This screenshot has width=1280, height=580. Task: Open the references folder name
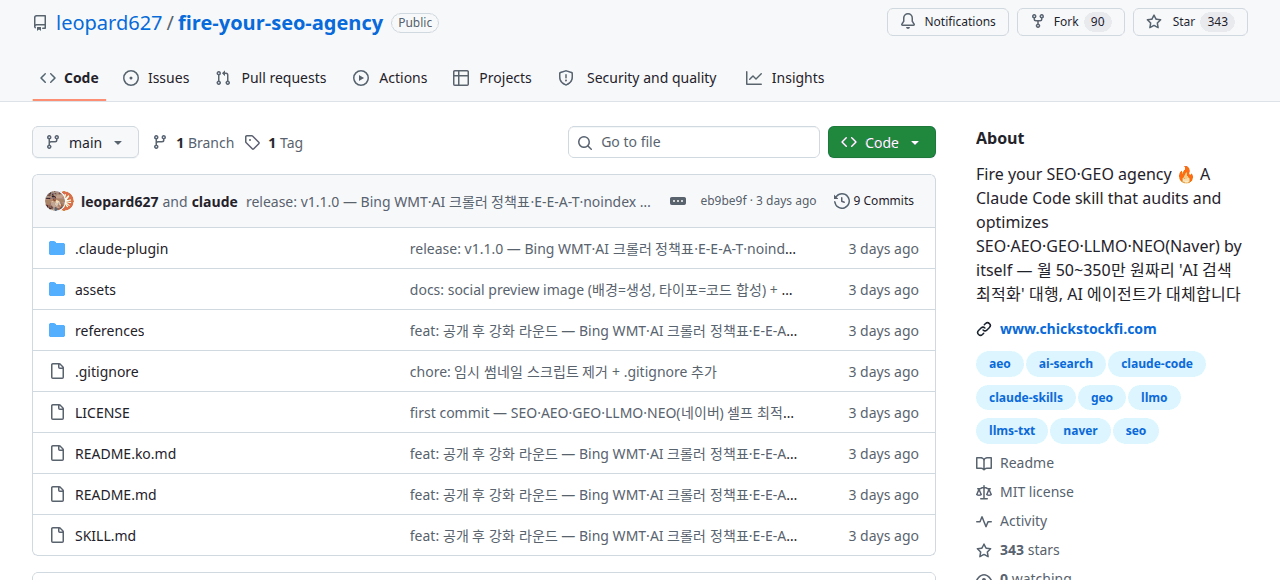click(x=109, y=331)
